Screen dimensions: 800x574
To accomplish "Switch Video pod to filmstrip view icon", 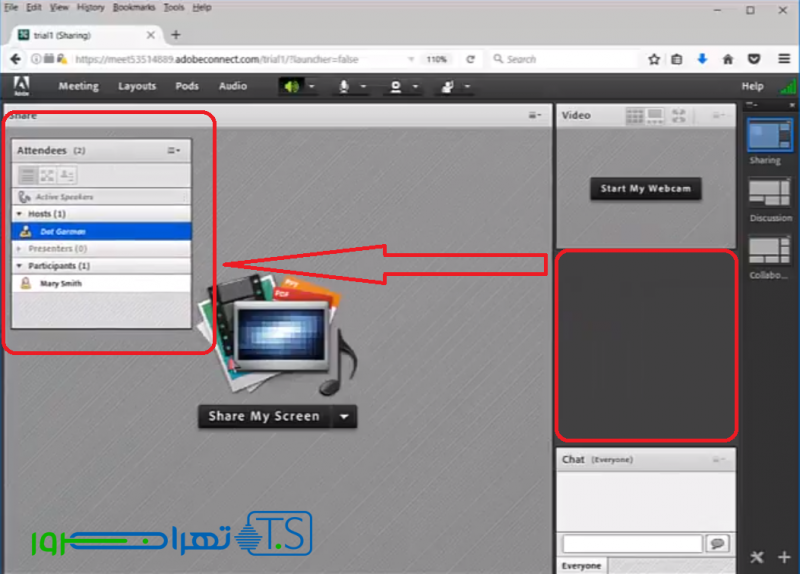I will click(656, 116).
